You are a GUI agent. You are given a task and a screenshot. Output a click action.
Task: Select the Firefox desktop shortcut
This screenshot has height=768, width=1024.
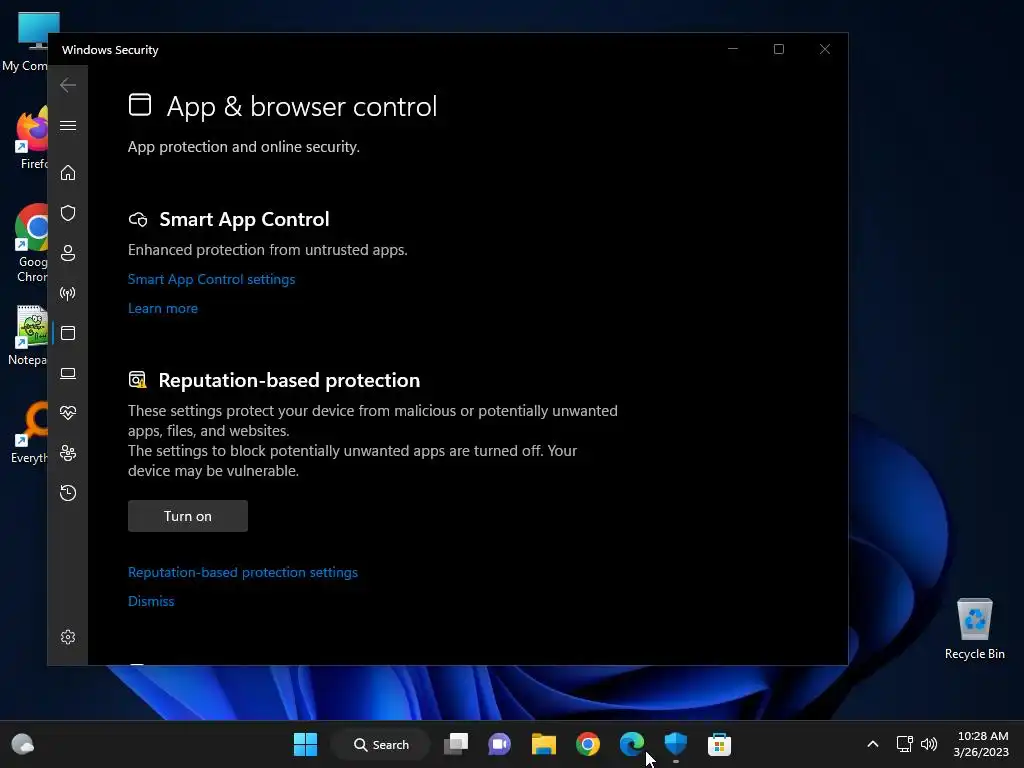pos(31,138)
